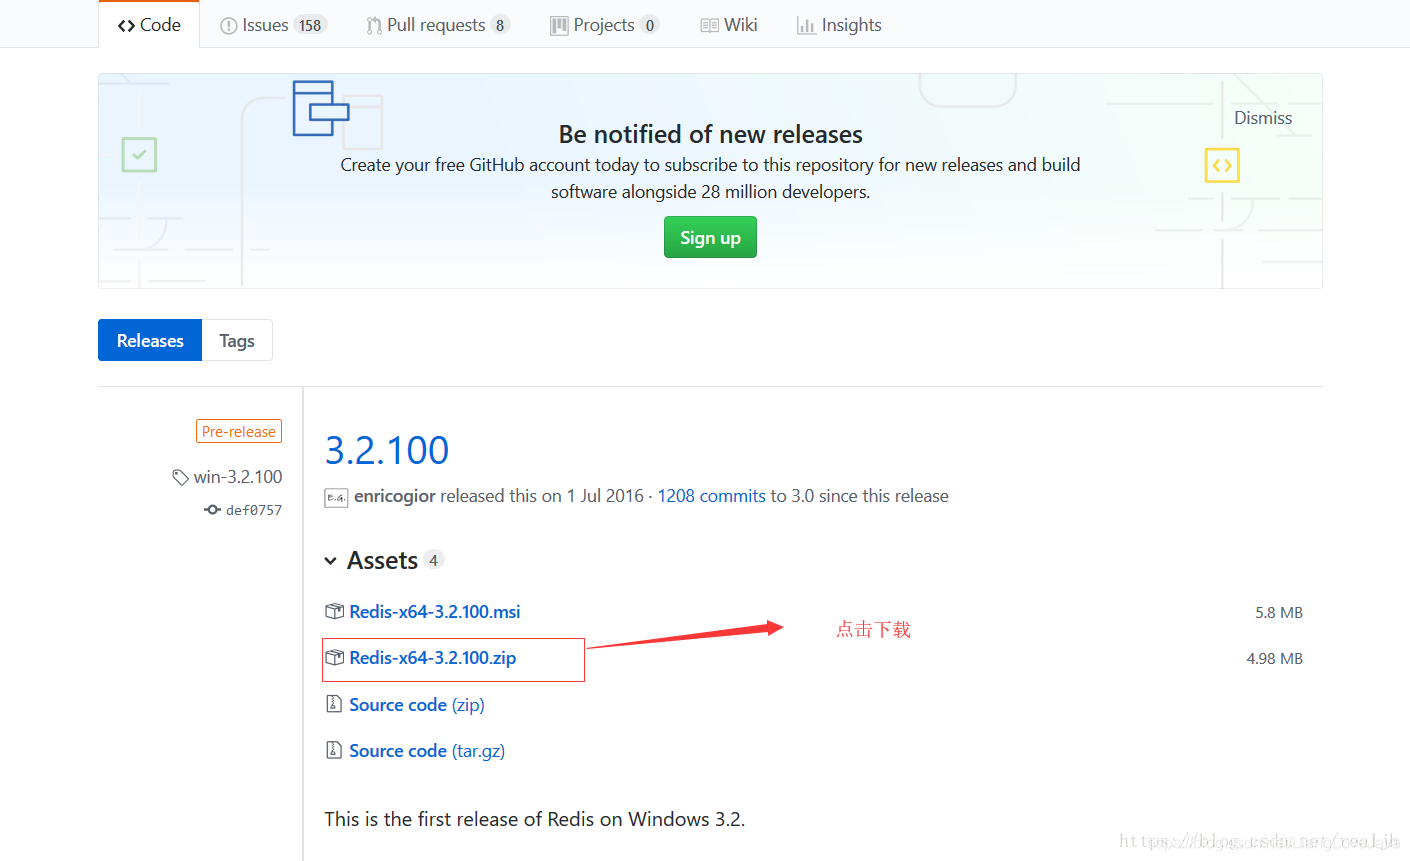Click the green Sign up button
The image size is (1410, 861).
710,237
